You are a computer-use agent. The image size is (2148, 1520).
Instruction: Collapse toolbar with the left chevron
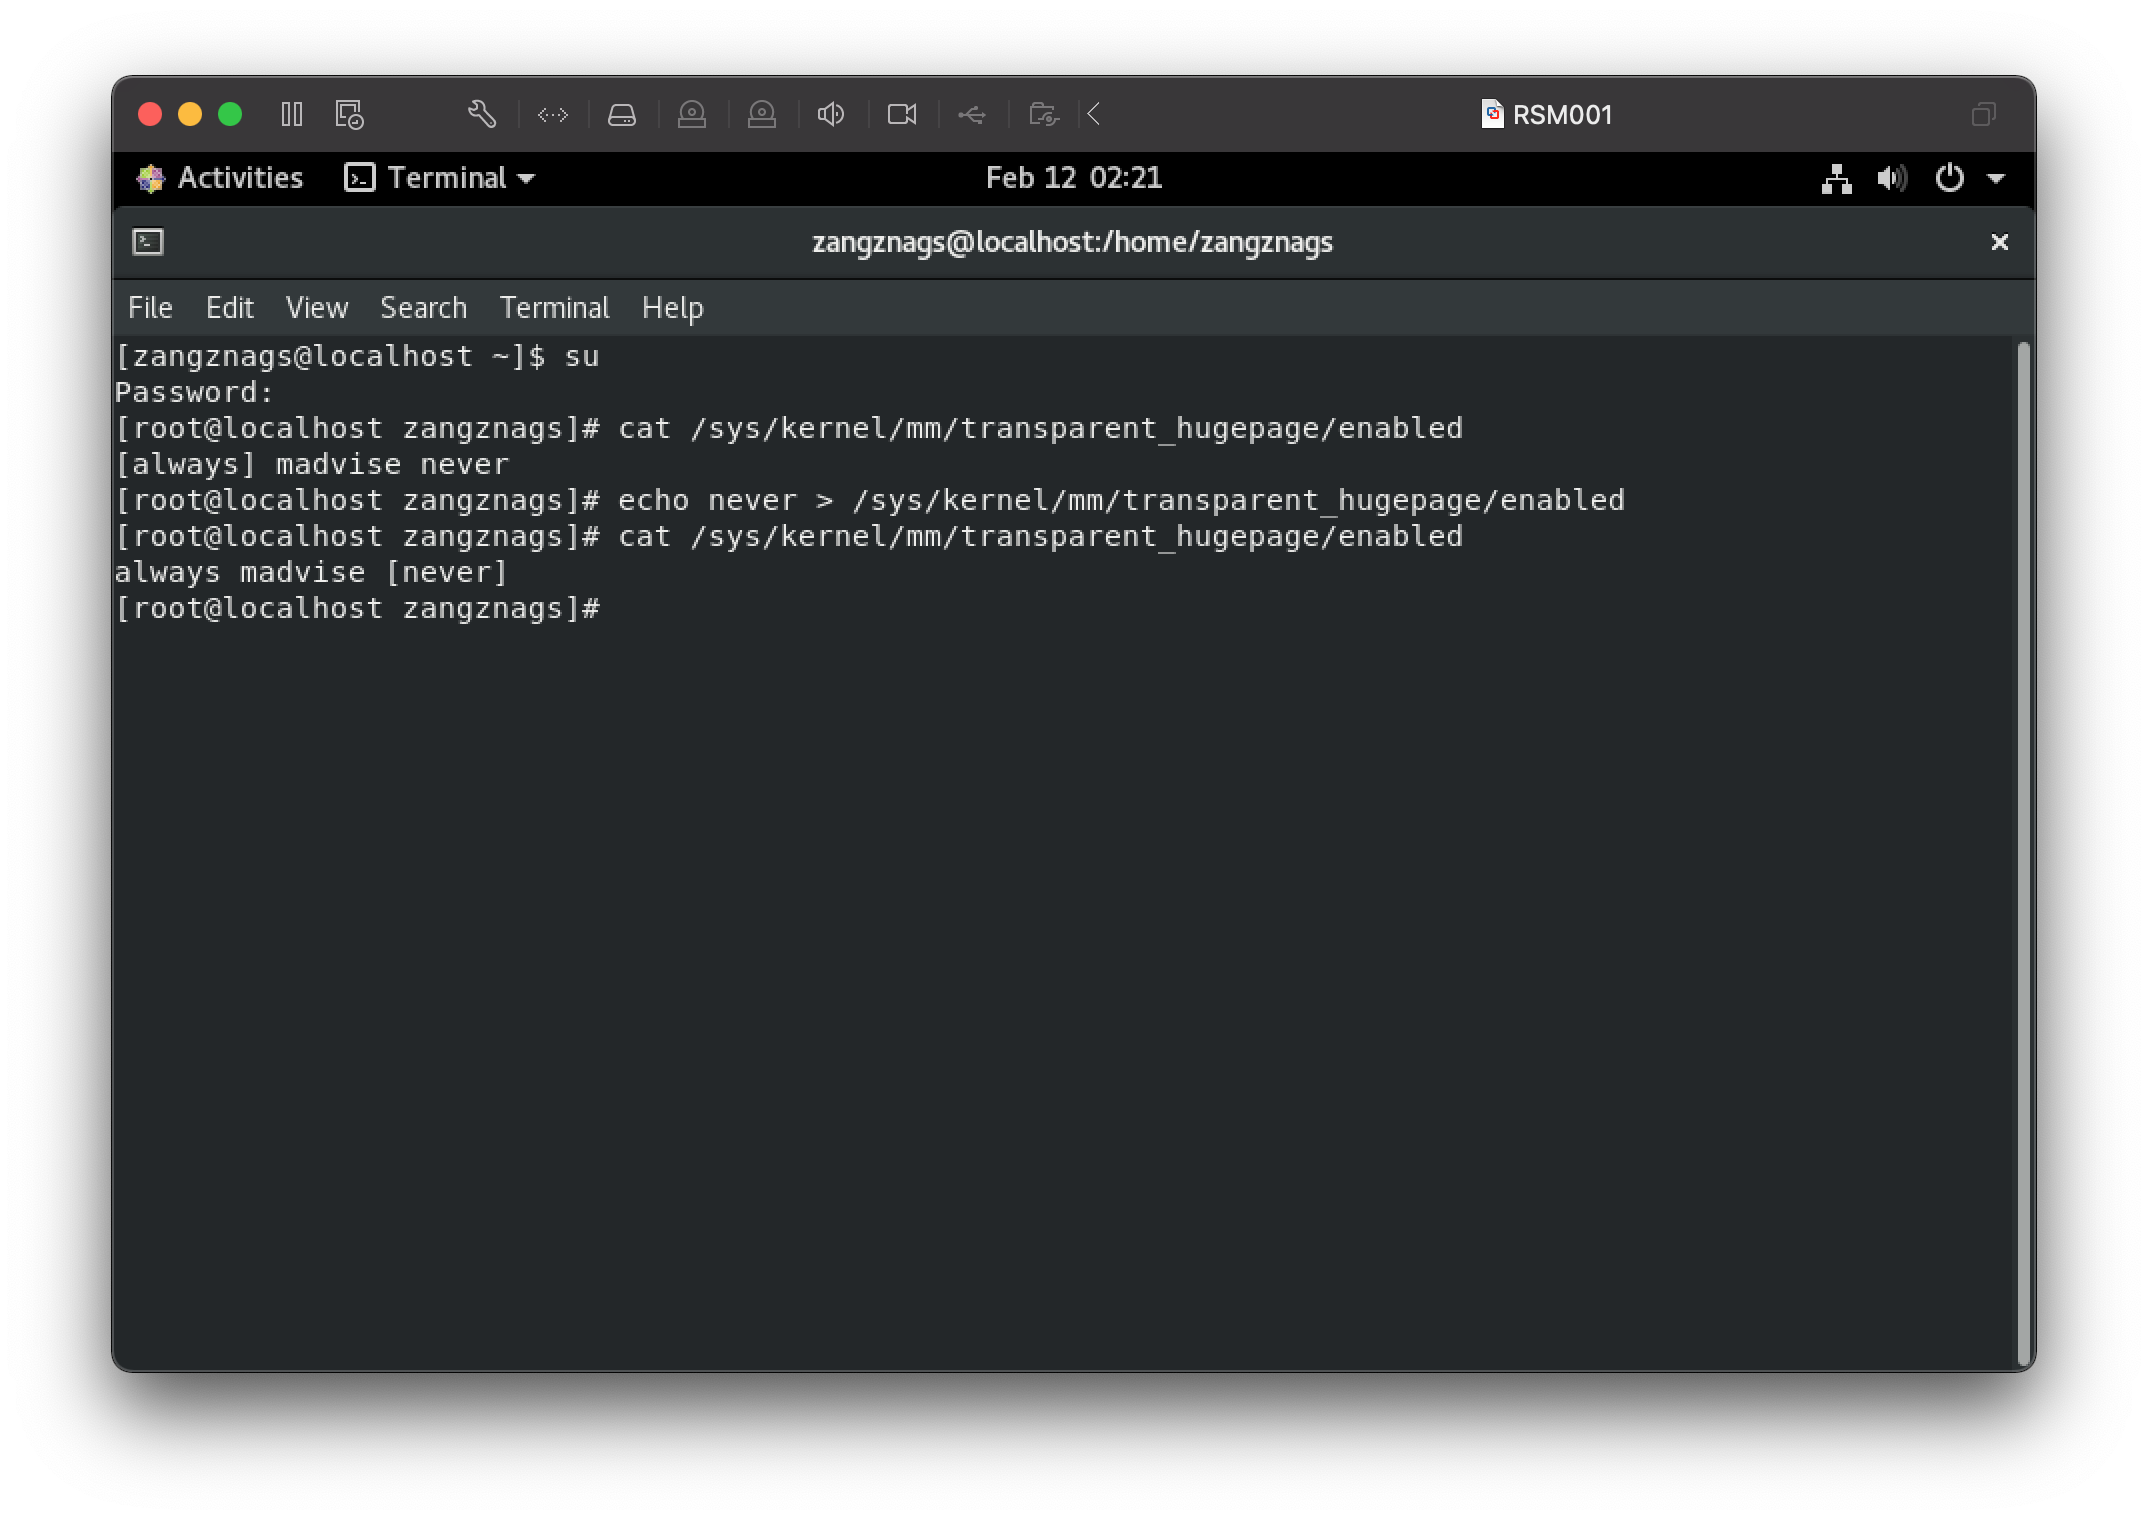coord(1094,115)
